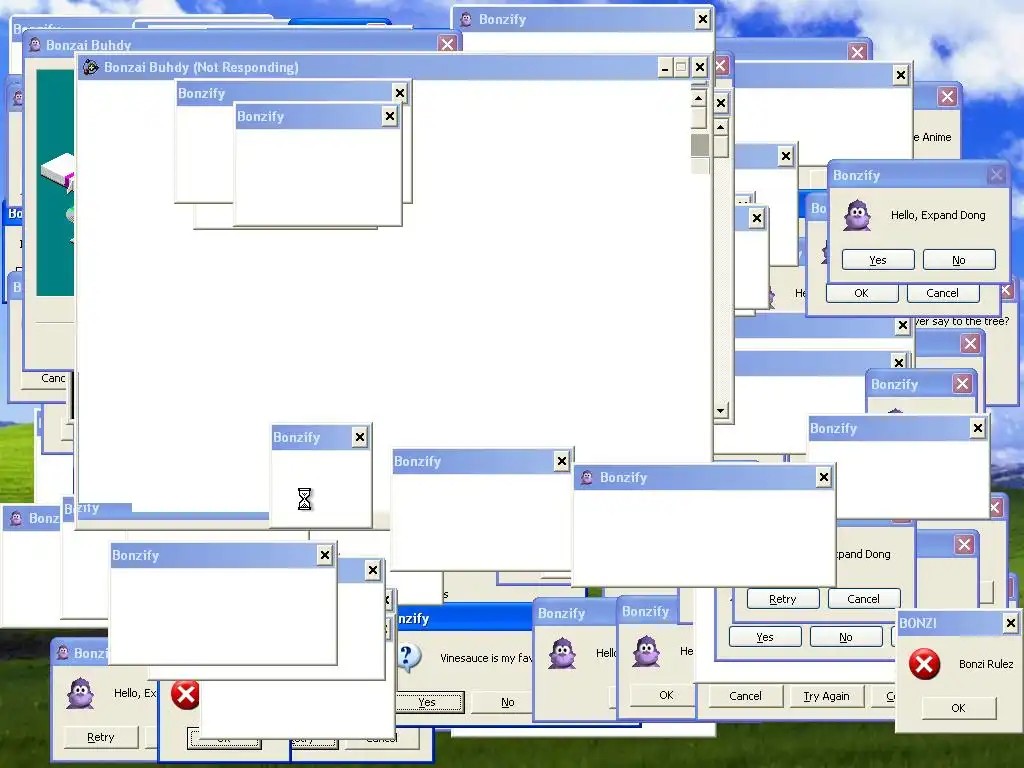Close the BONZI dialog
The height and width of the screenshot is (768, 1024).
coord(1010,623)
